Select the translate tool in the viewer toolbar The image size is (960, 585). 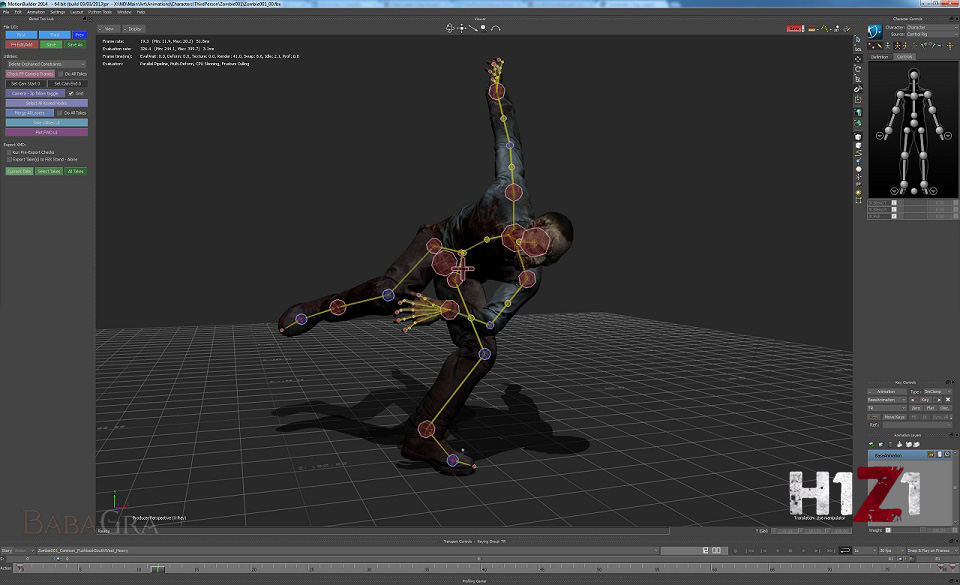point(858,59)
